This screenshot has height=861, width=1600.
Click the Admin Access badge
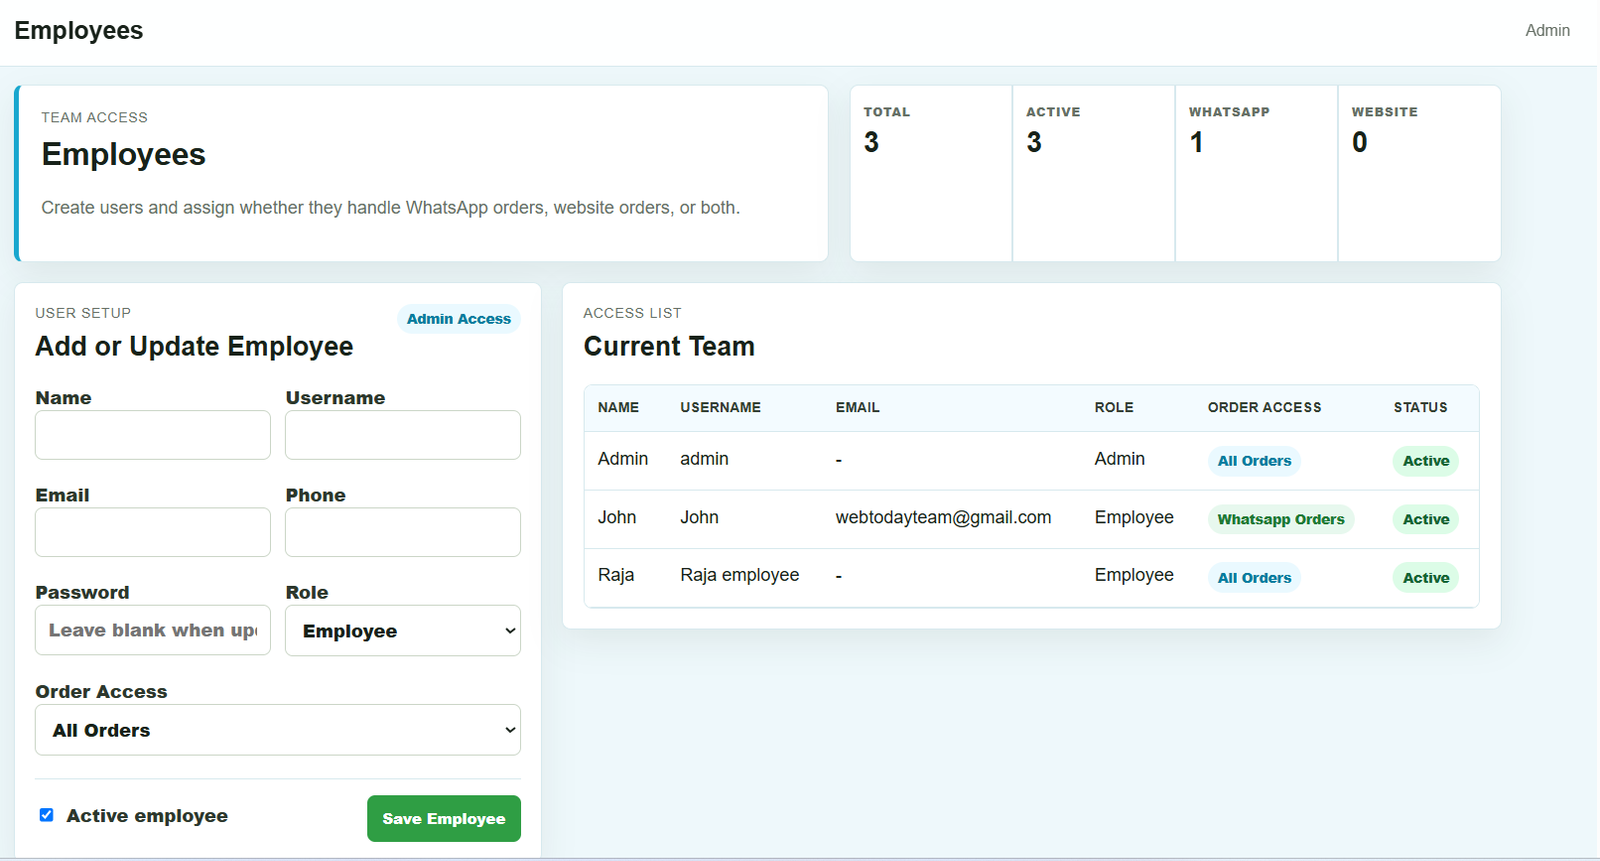pyautogui.click(x=459, y=319)
